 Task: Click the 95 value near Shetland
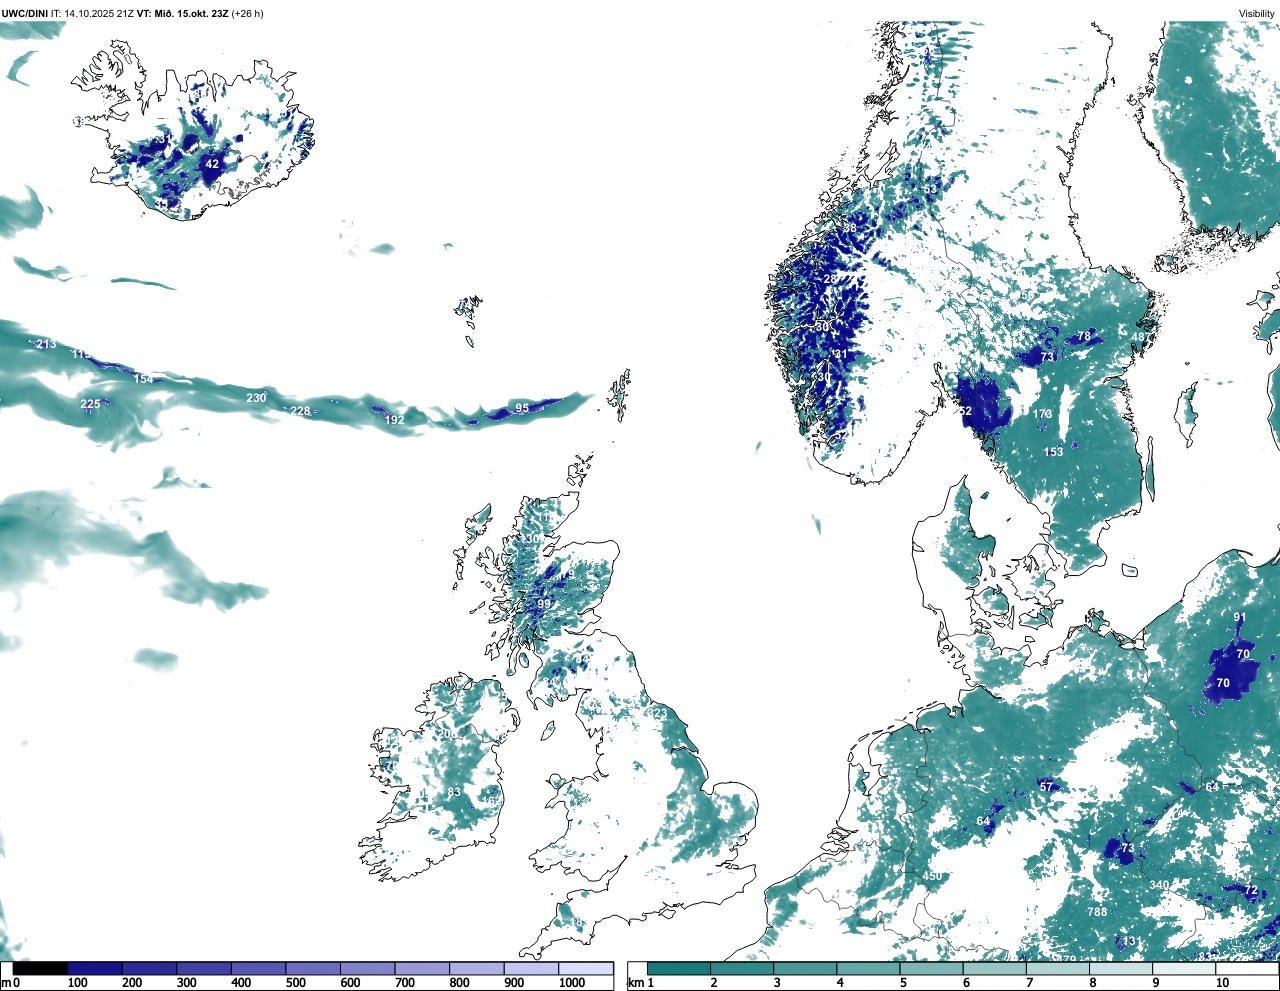(522, 408)
